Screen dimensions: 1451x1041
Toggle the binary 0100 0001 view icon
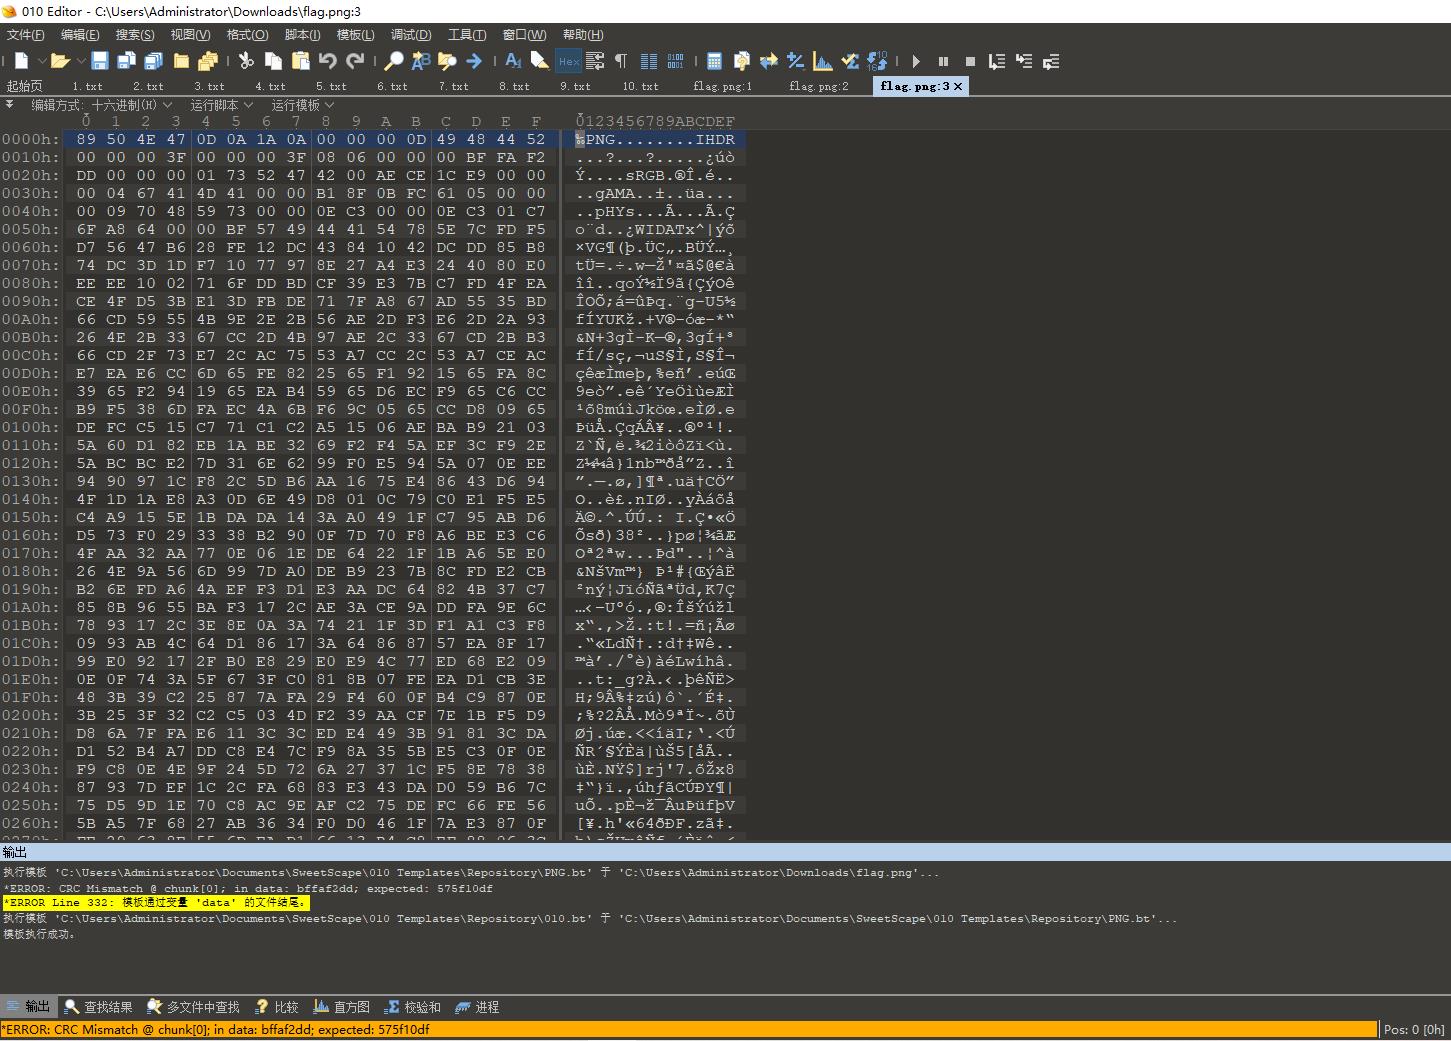675,61
